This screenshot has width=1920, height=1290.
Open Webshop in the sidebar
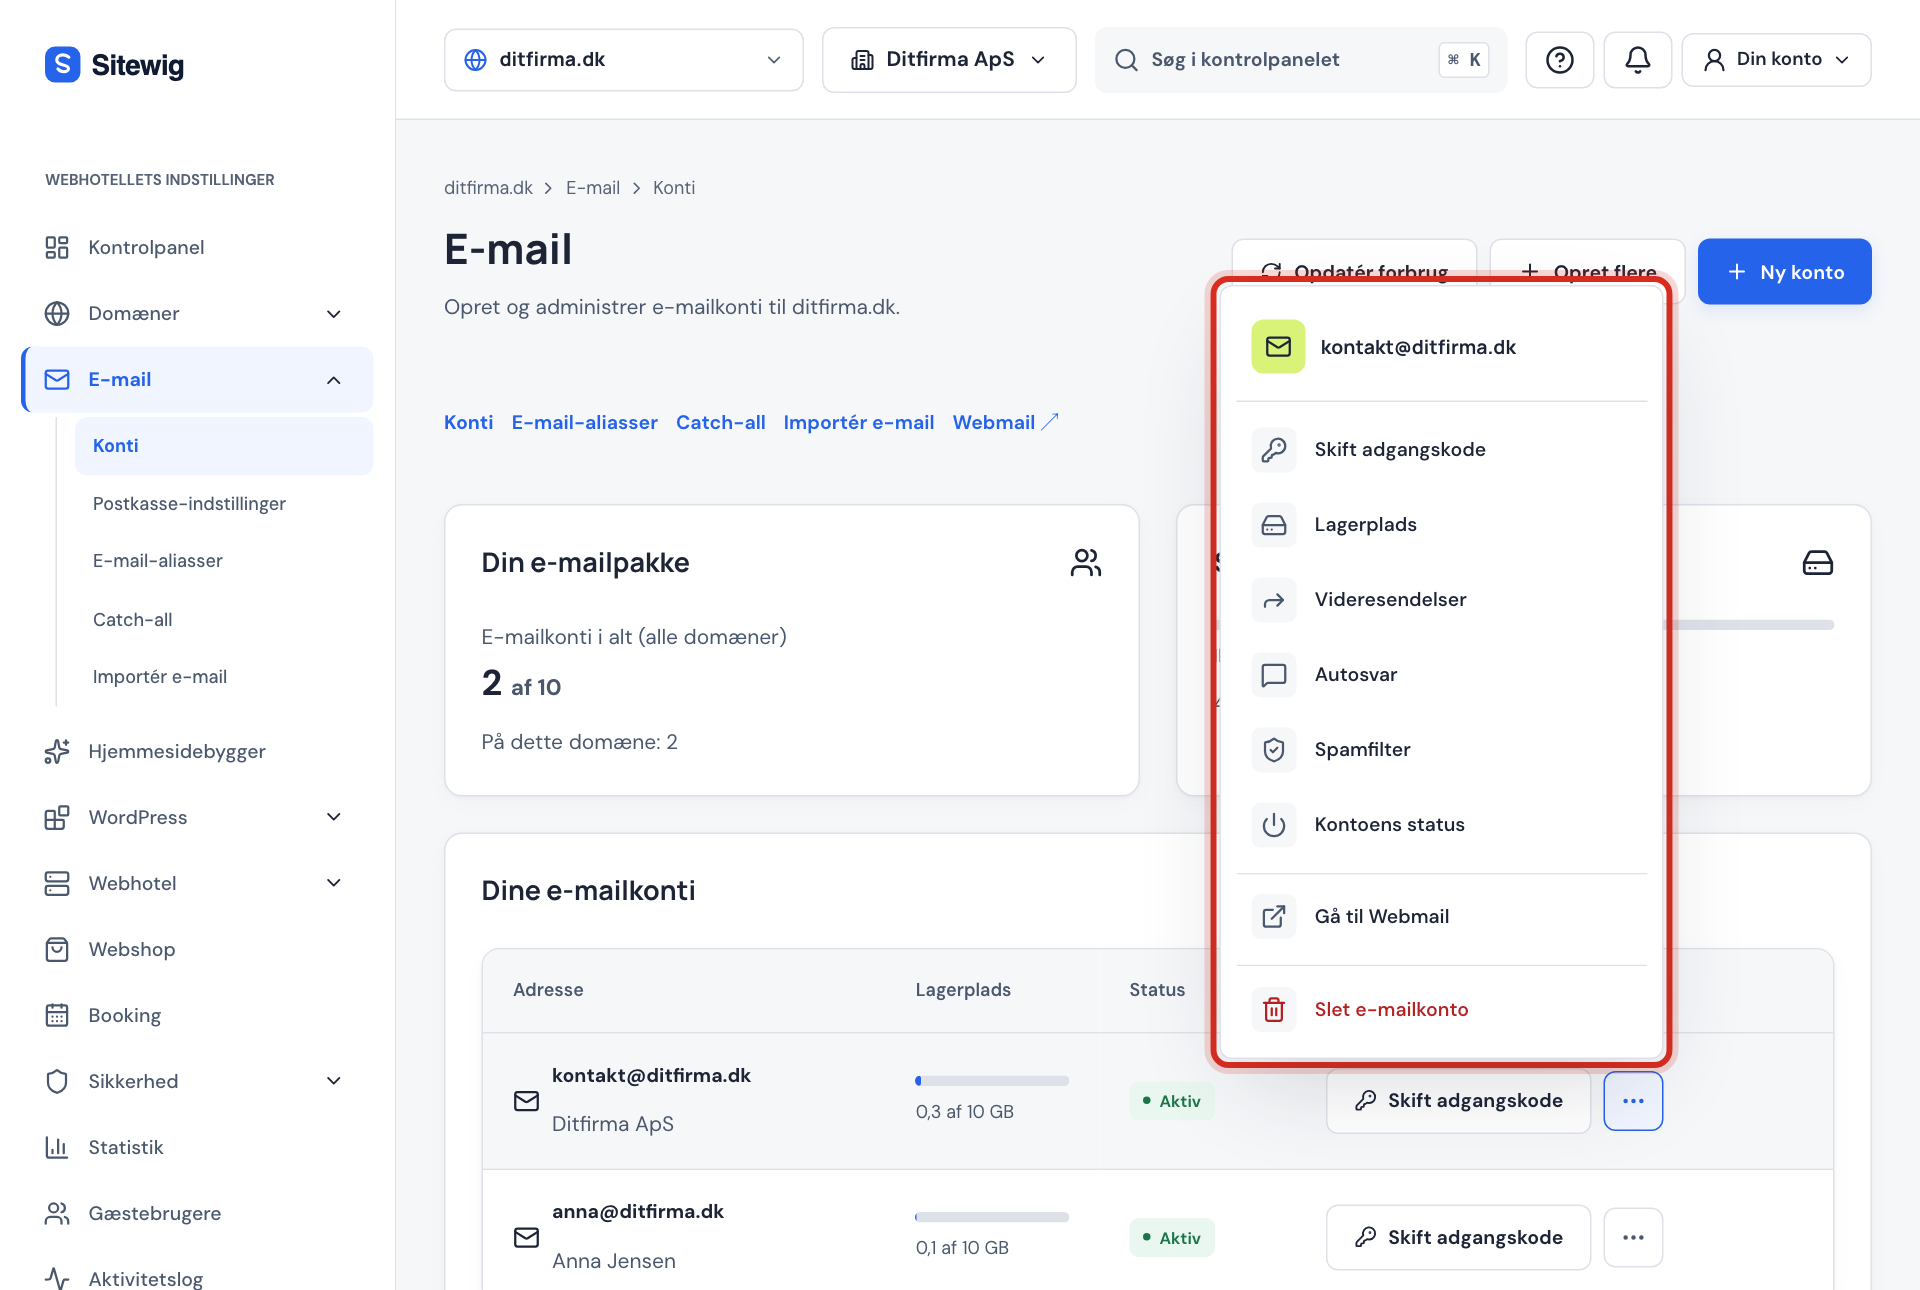coord(197,949)
